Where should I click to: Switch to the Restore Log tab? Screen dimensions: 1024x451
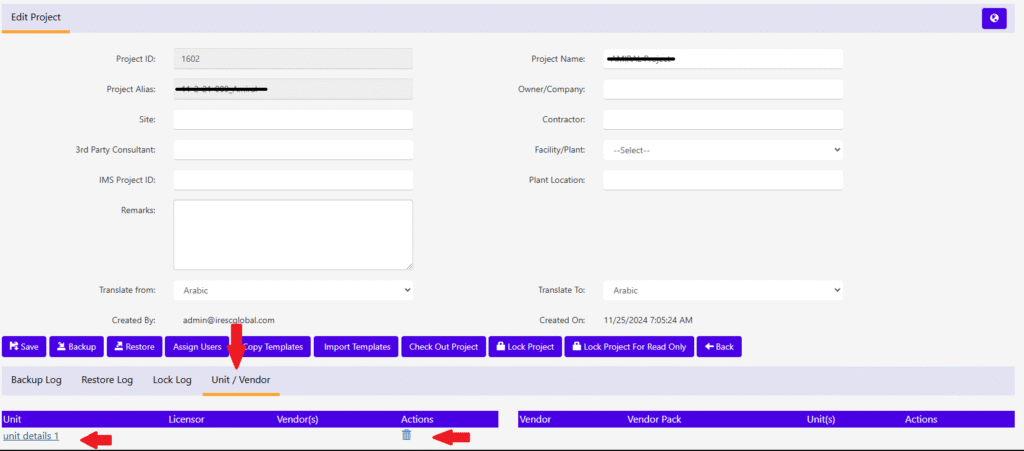pos(107,380)
